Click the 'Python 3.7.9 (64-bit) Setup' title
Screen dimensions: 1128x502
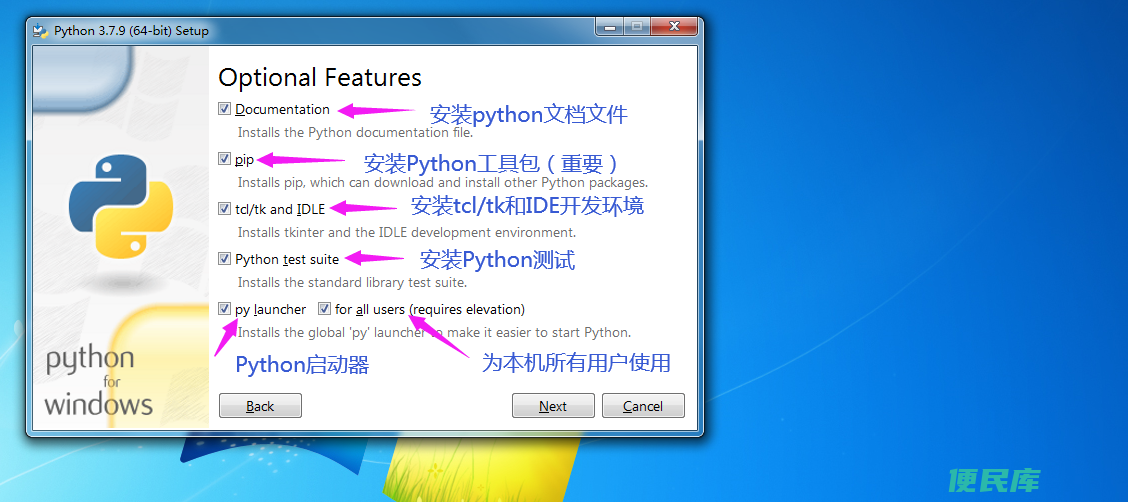click(131, 31)
